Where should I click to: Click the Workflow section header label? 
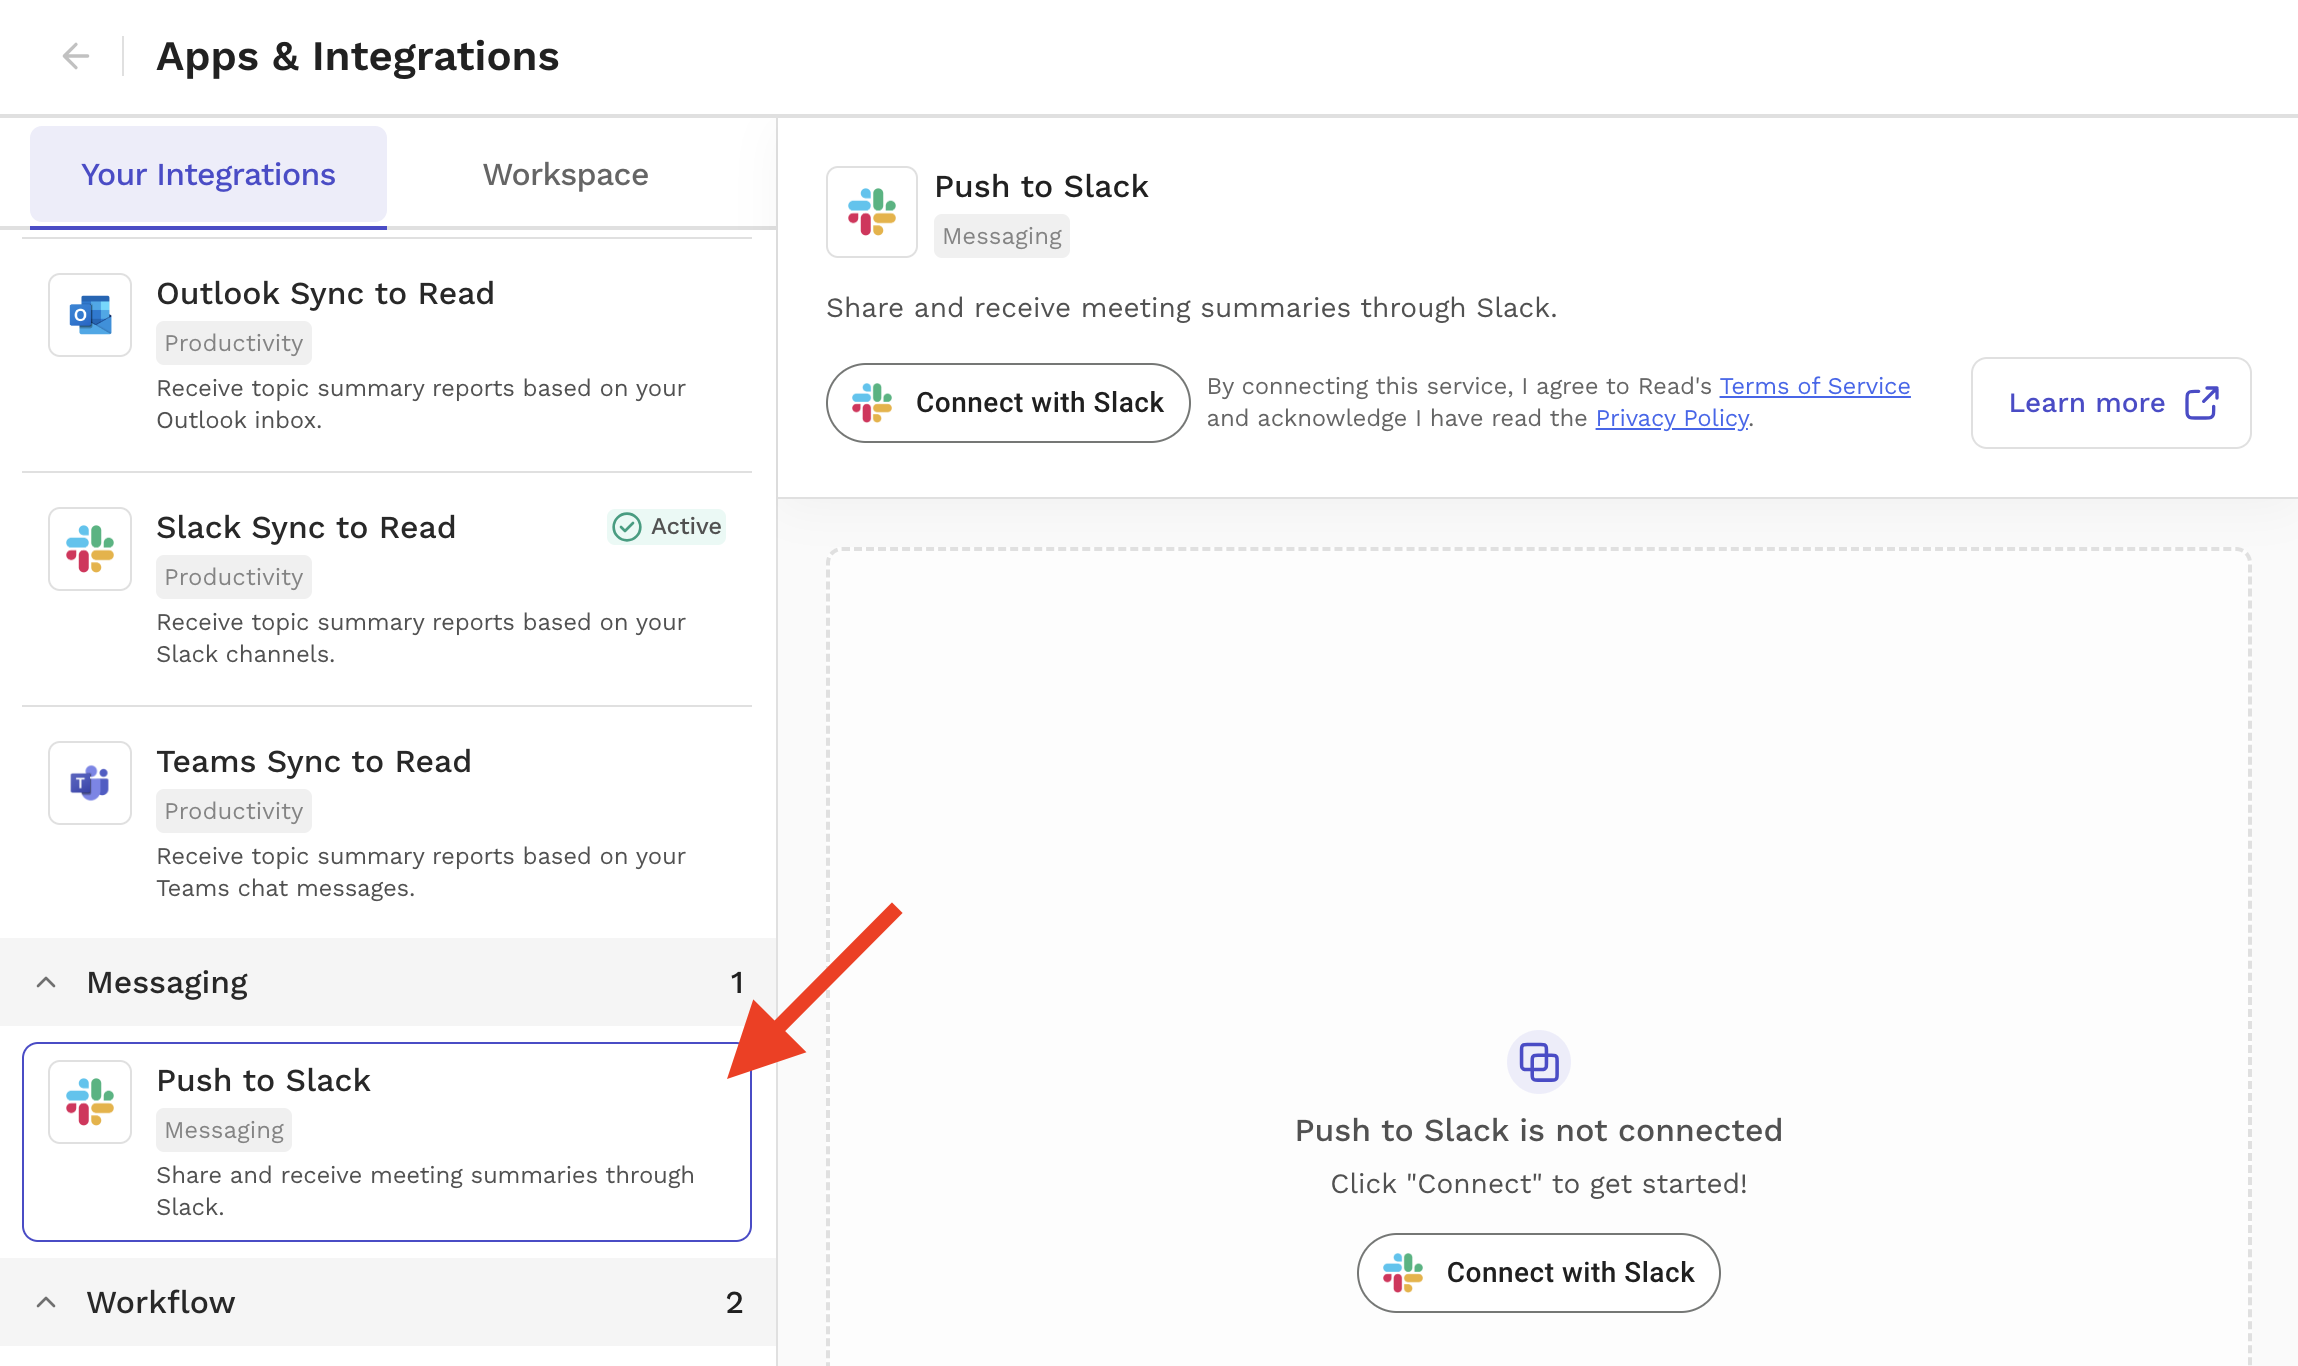pos(161,1303)
